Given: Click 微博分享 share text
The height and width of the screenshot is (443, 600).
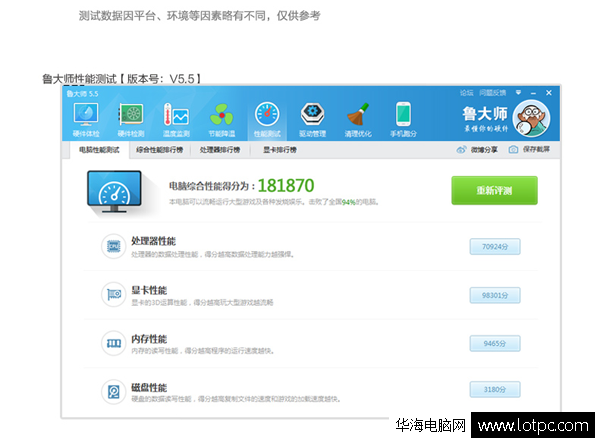Looking at the screenshot, I should (x=484, y=150).
